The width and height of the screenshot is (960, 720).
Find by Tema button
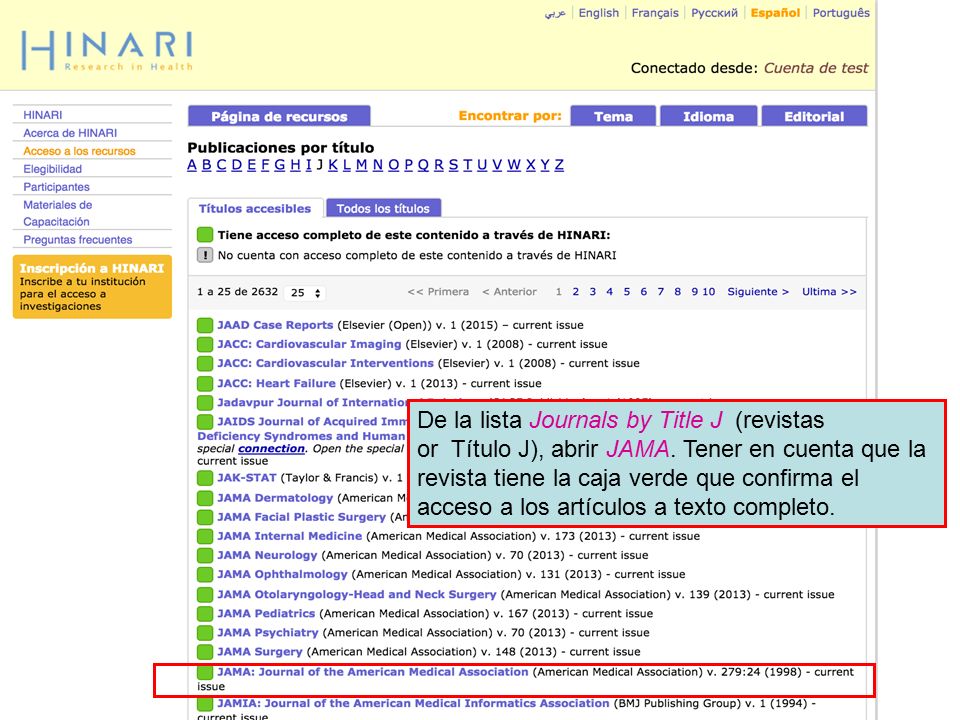point(613,116)
